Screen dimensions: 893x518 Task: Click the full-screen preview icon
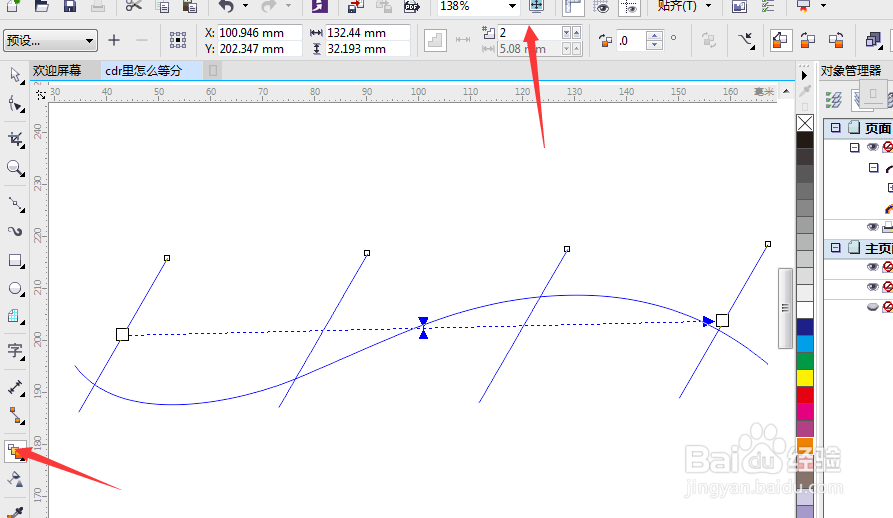click(536, 6)
